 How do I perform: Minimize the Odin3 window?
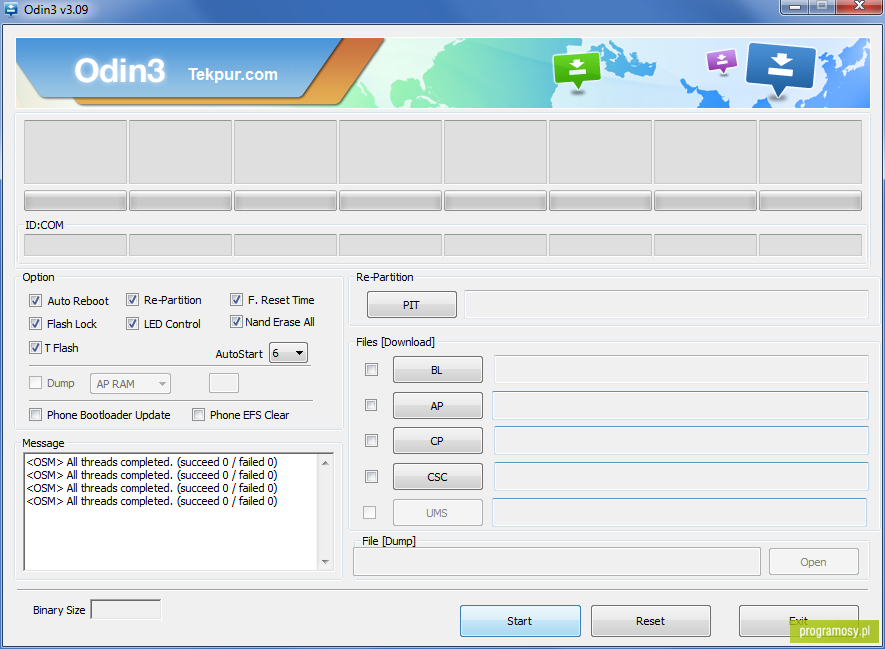coord(794,6)
